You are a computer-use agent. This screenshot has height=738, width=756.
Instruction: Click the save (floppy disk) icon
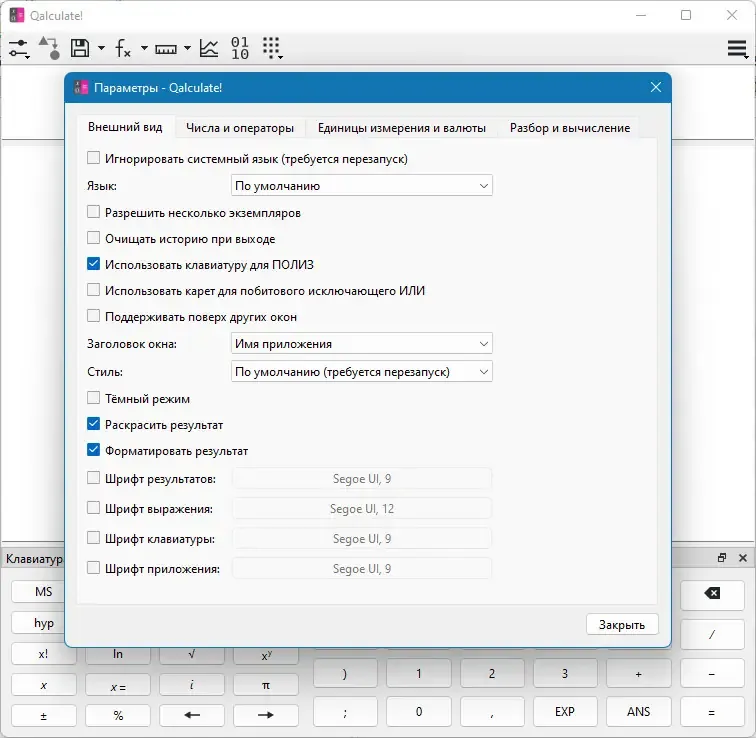point(80,48)
